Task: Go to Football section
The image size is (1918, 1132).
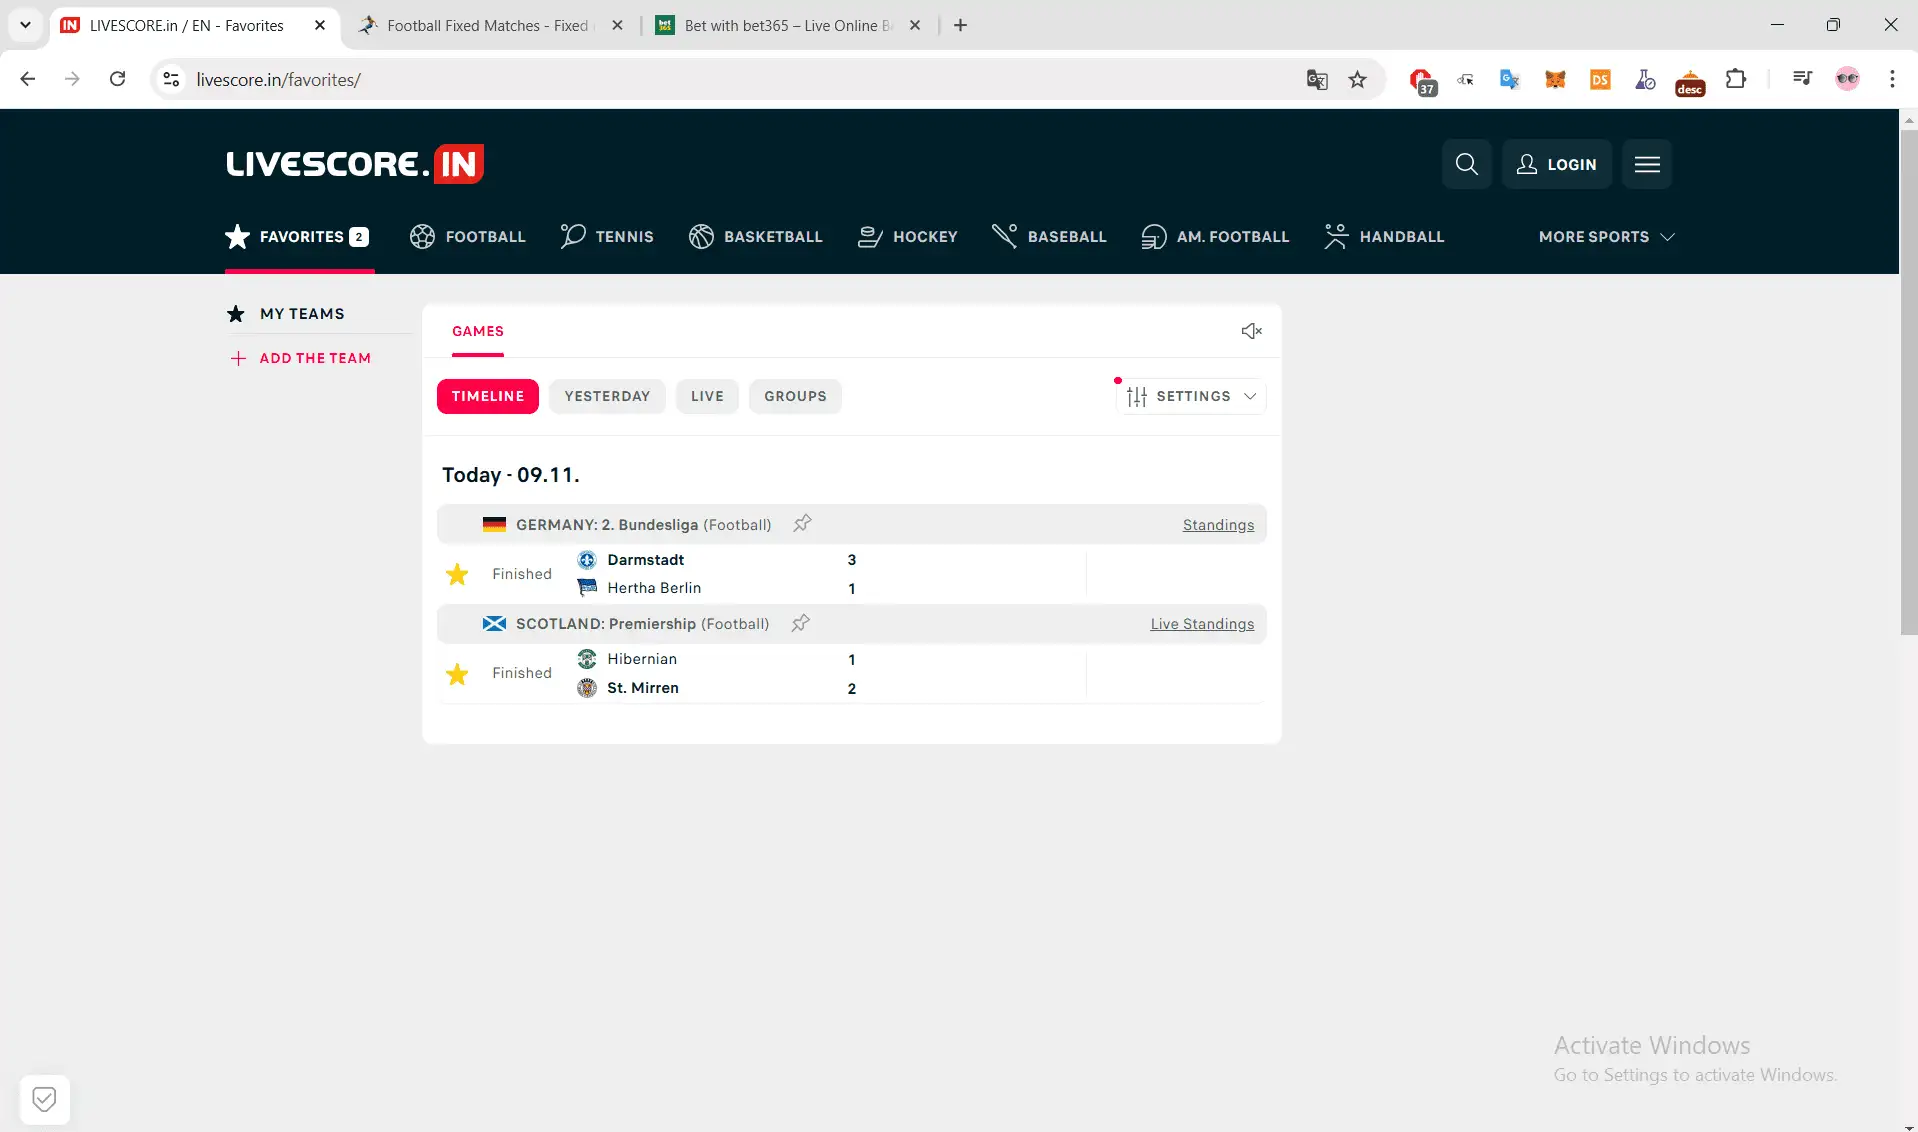Action: 467,237
